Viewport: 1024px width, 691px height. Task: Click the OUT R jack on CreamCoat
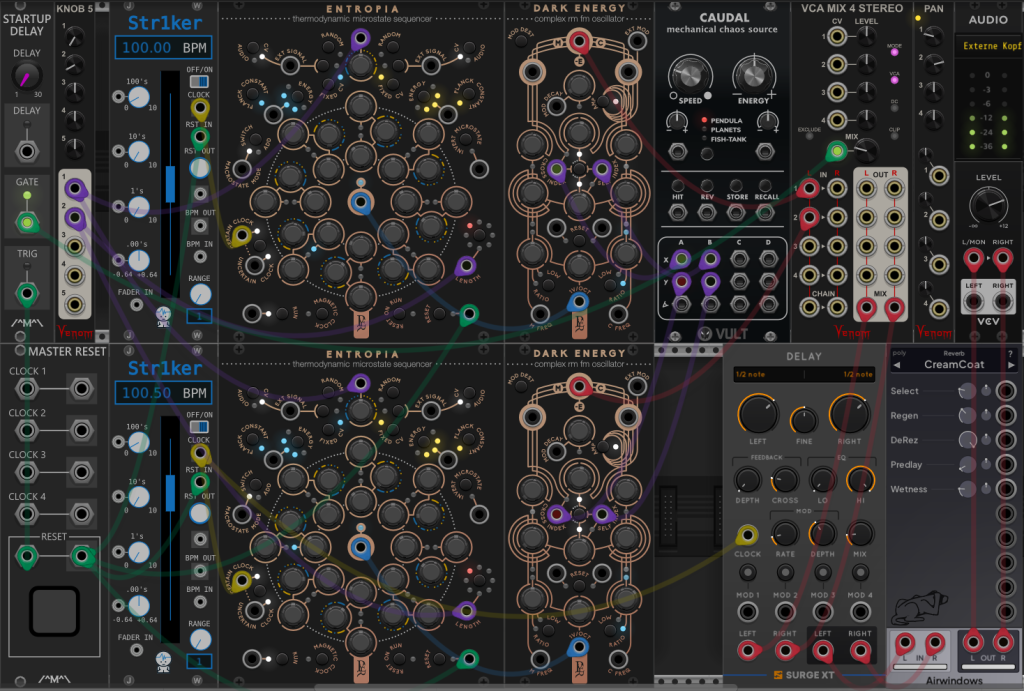click(x=1002, y=643)
